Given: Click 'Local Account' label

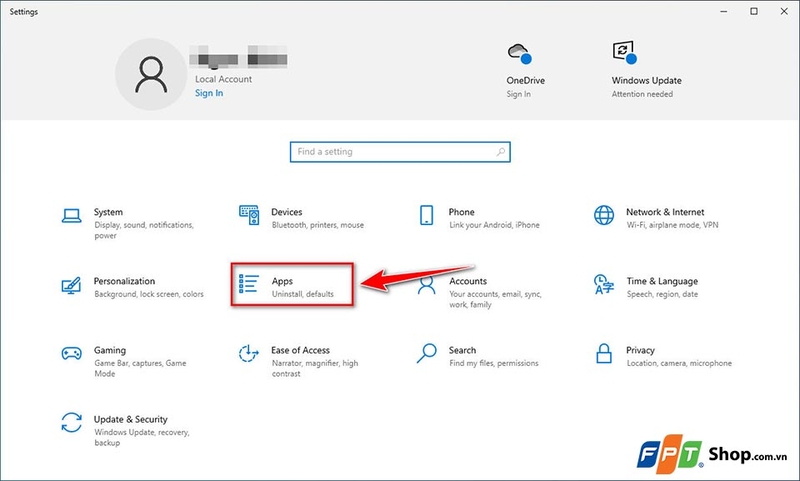Looking at the screenshot, I should pos(223,79).
